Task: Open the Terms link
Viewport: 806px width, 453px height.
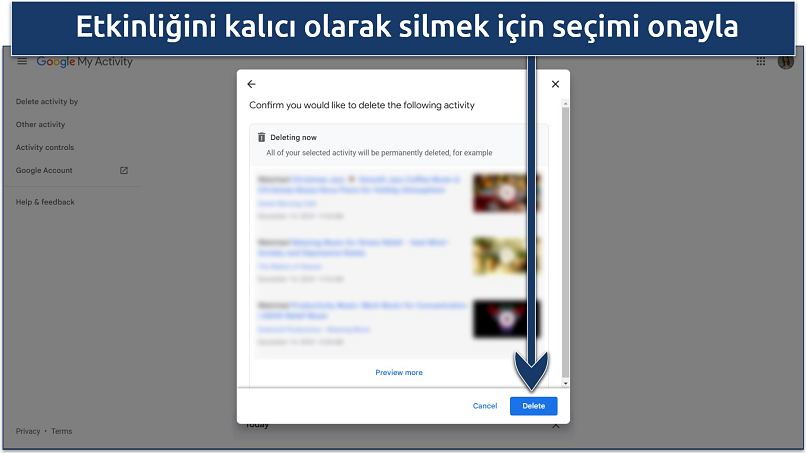Action: click(x=62, y=431)
